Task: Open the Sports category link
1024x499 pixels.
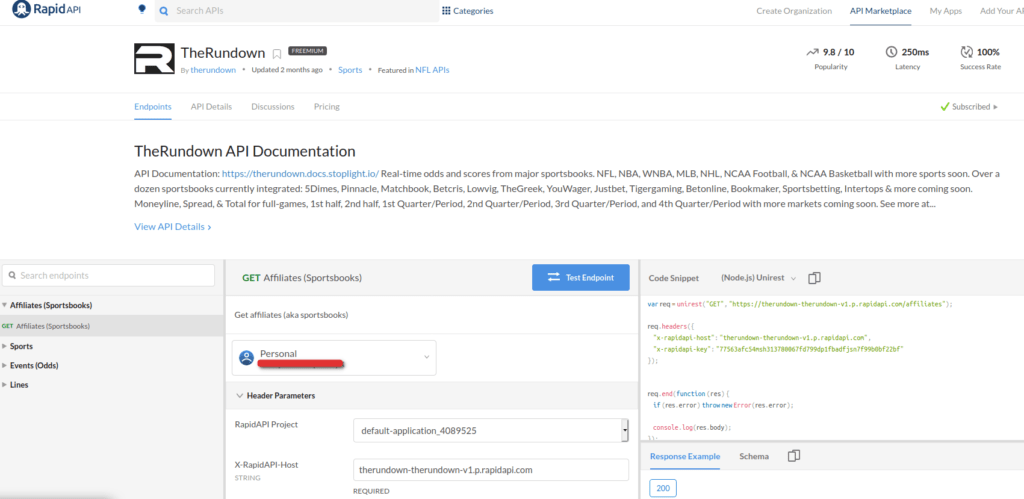Action: 350,70
